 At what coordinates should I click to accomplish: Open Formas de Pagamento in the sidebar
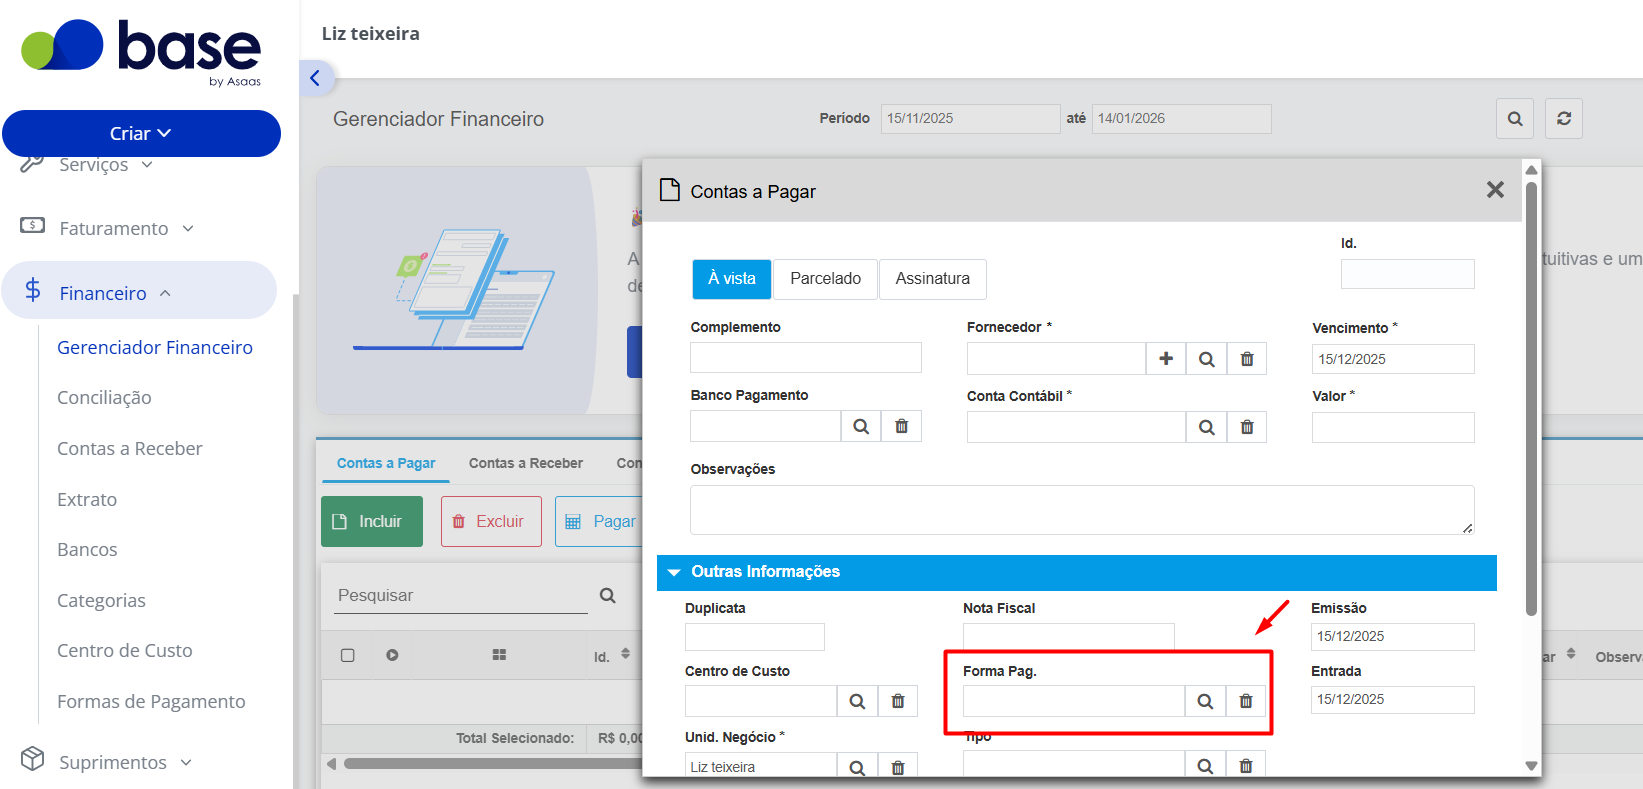[x=151, y=701]
